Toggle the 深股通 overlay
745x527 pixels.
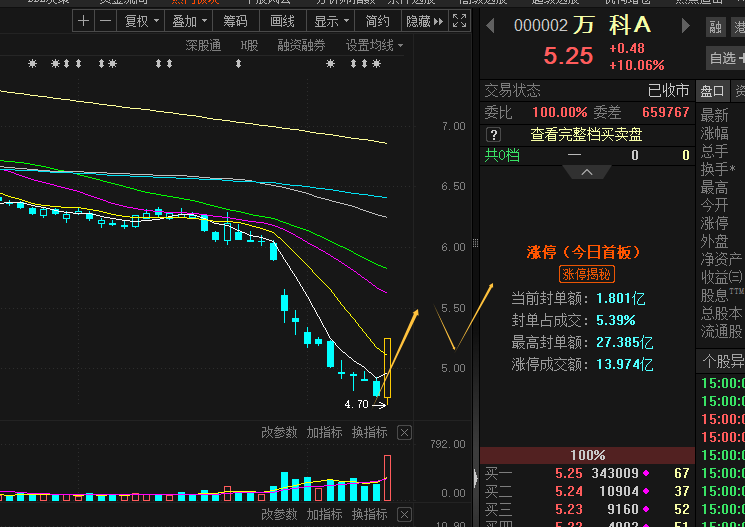(203, 46)
